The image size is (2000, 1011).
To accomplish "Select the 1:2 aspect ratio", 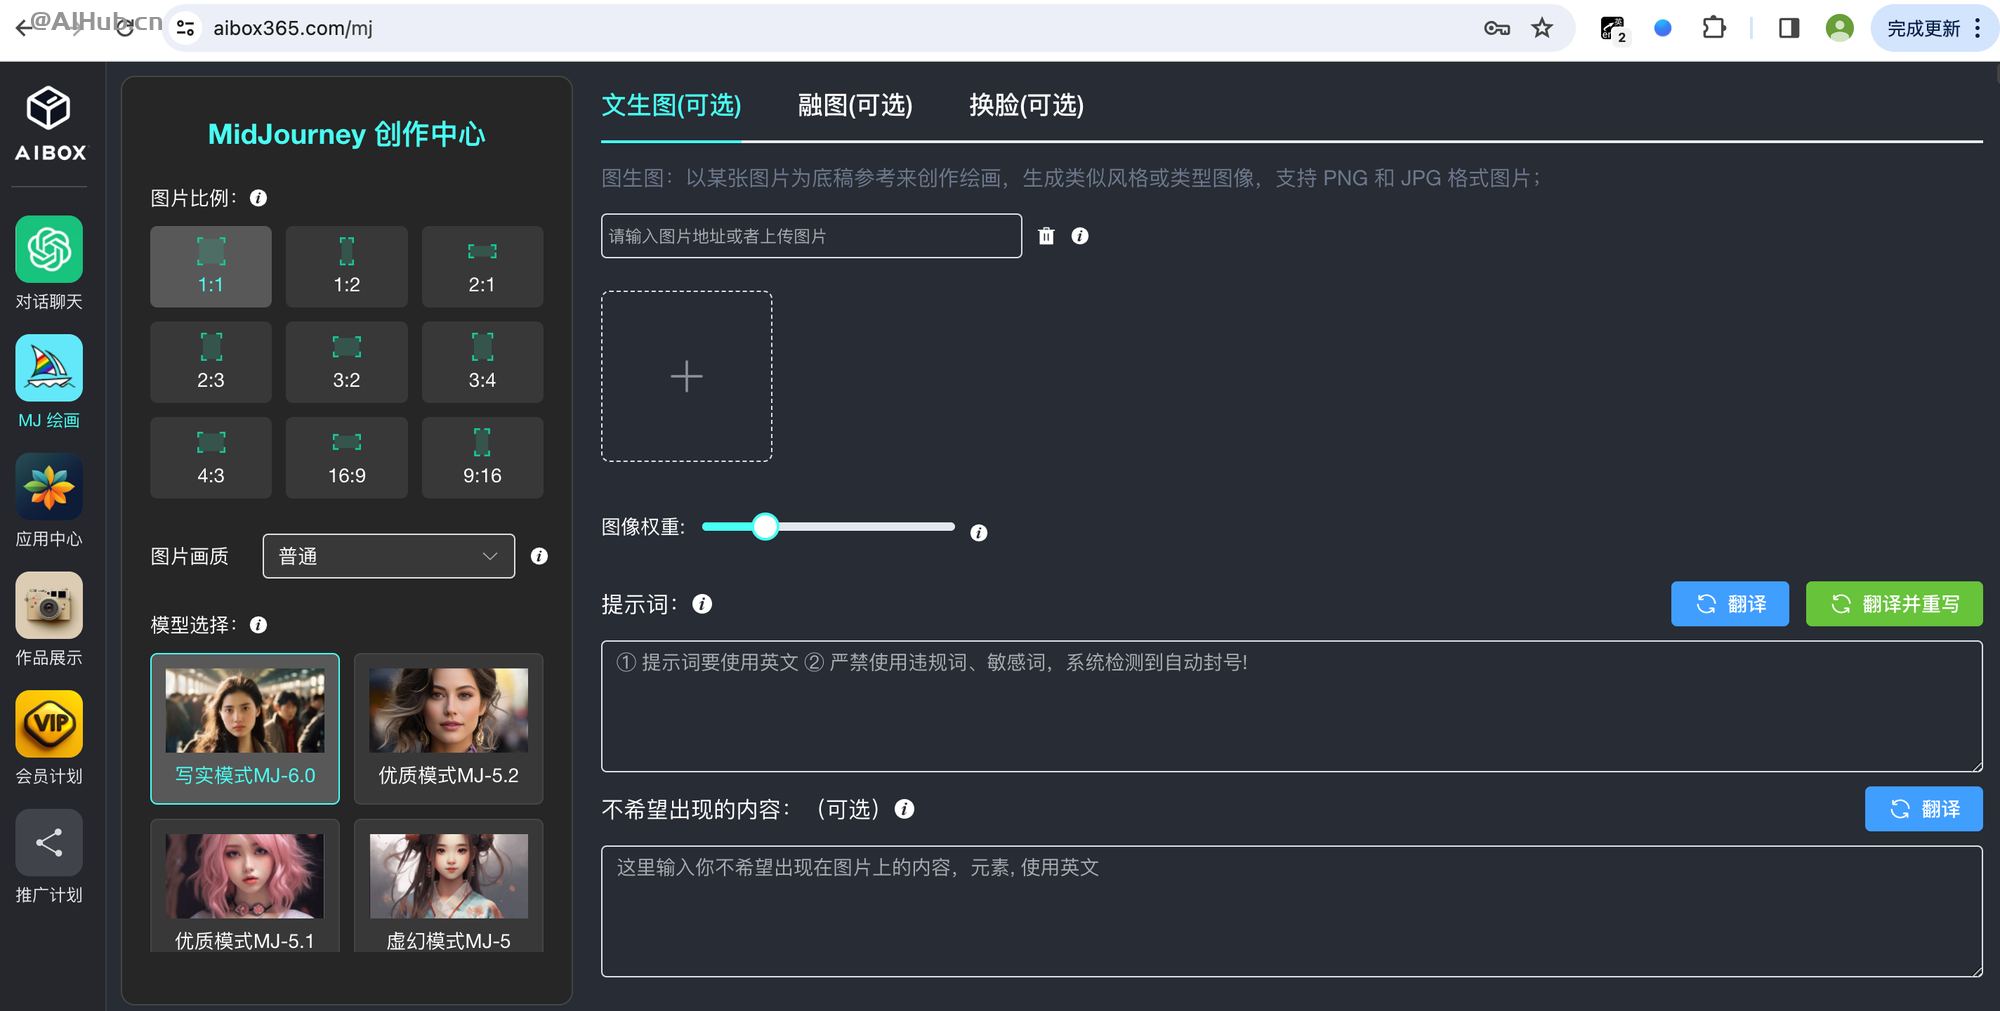I will coord(347,266).
